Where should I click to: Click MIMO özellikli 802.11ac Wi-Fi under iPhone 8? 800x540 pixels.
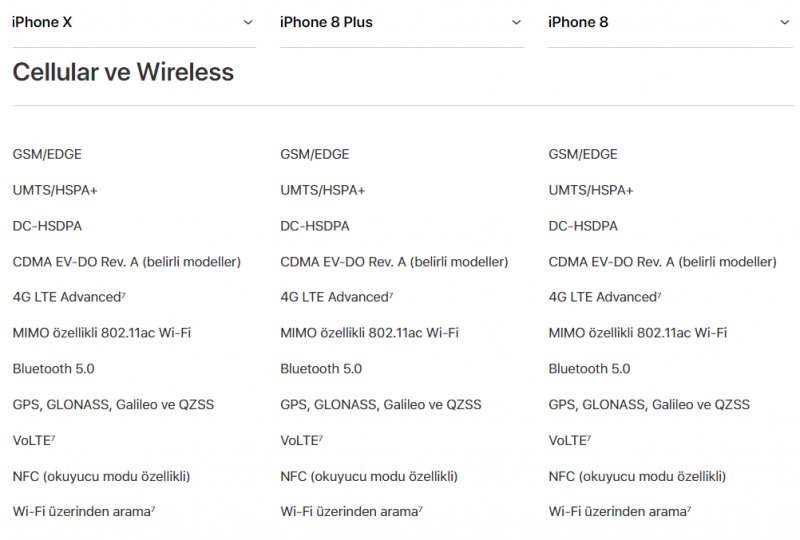(637, 333)
